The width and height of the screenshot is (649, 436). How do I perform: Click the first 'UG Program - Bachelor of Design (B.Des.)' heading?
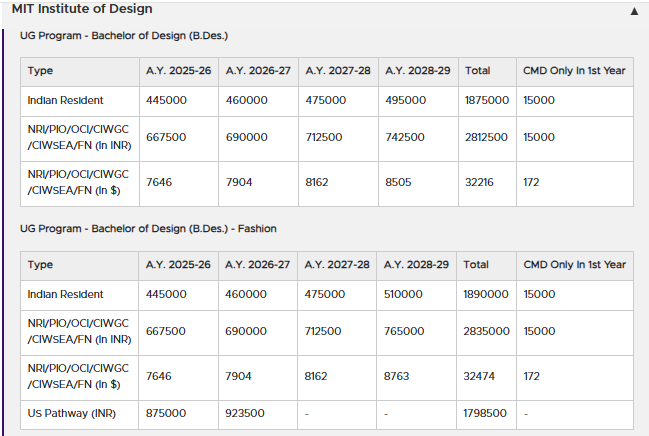tap(124, 36)
